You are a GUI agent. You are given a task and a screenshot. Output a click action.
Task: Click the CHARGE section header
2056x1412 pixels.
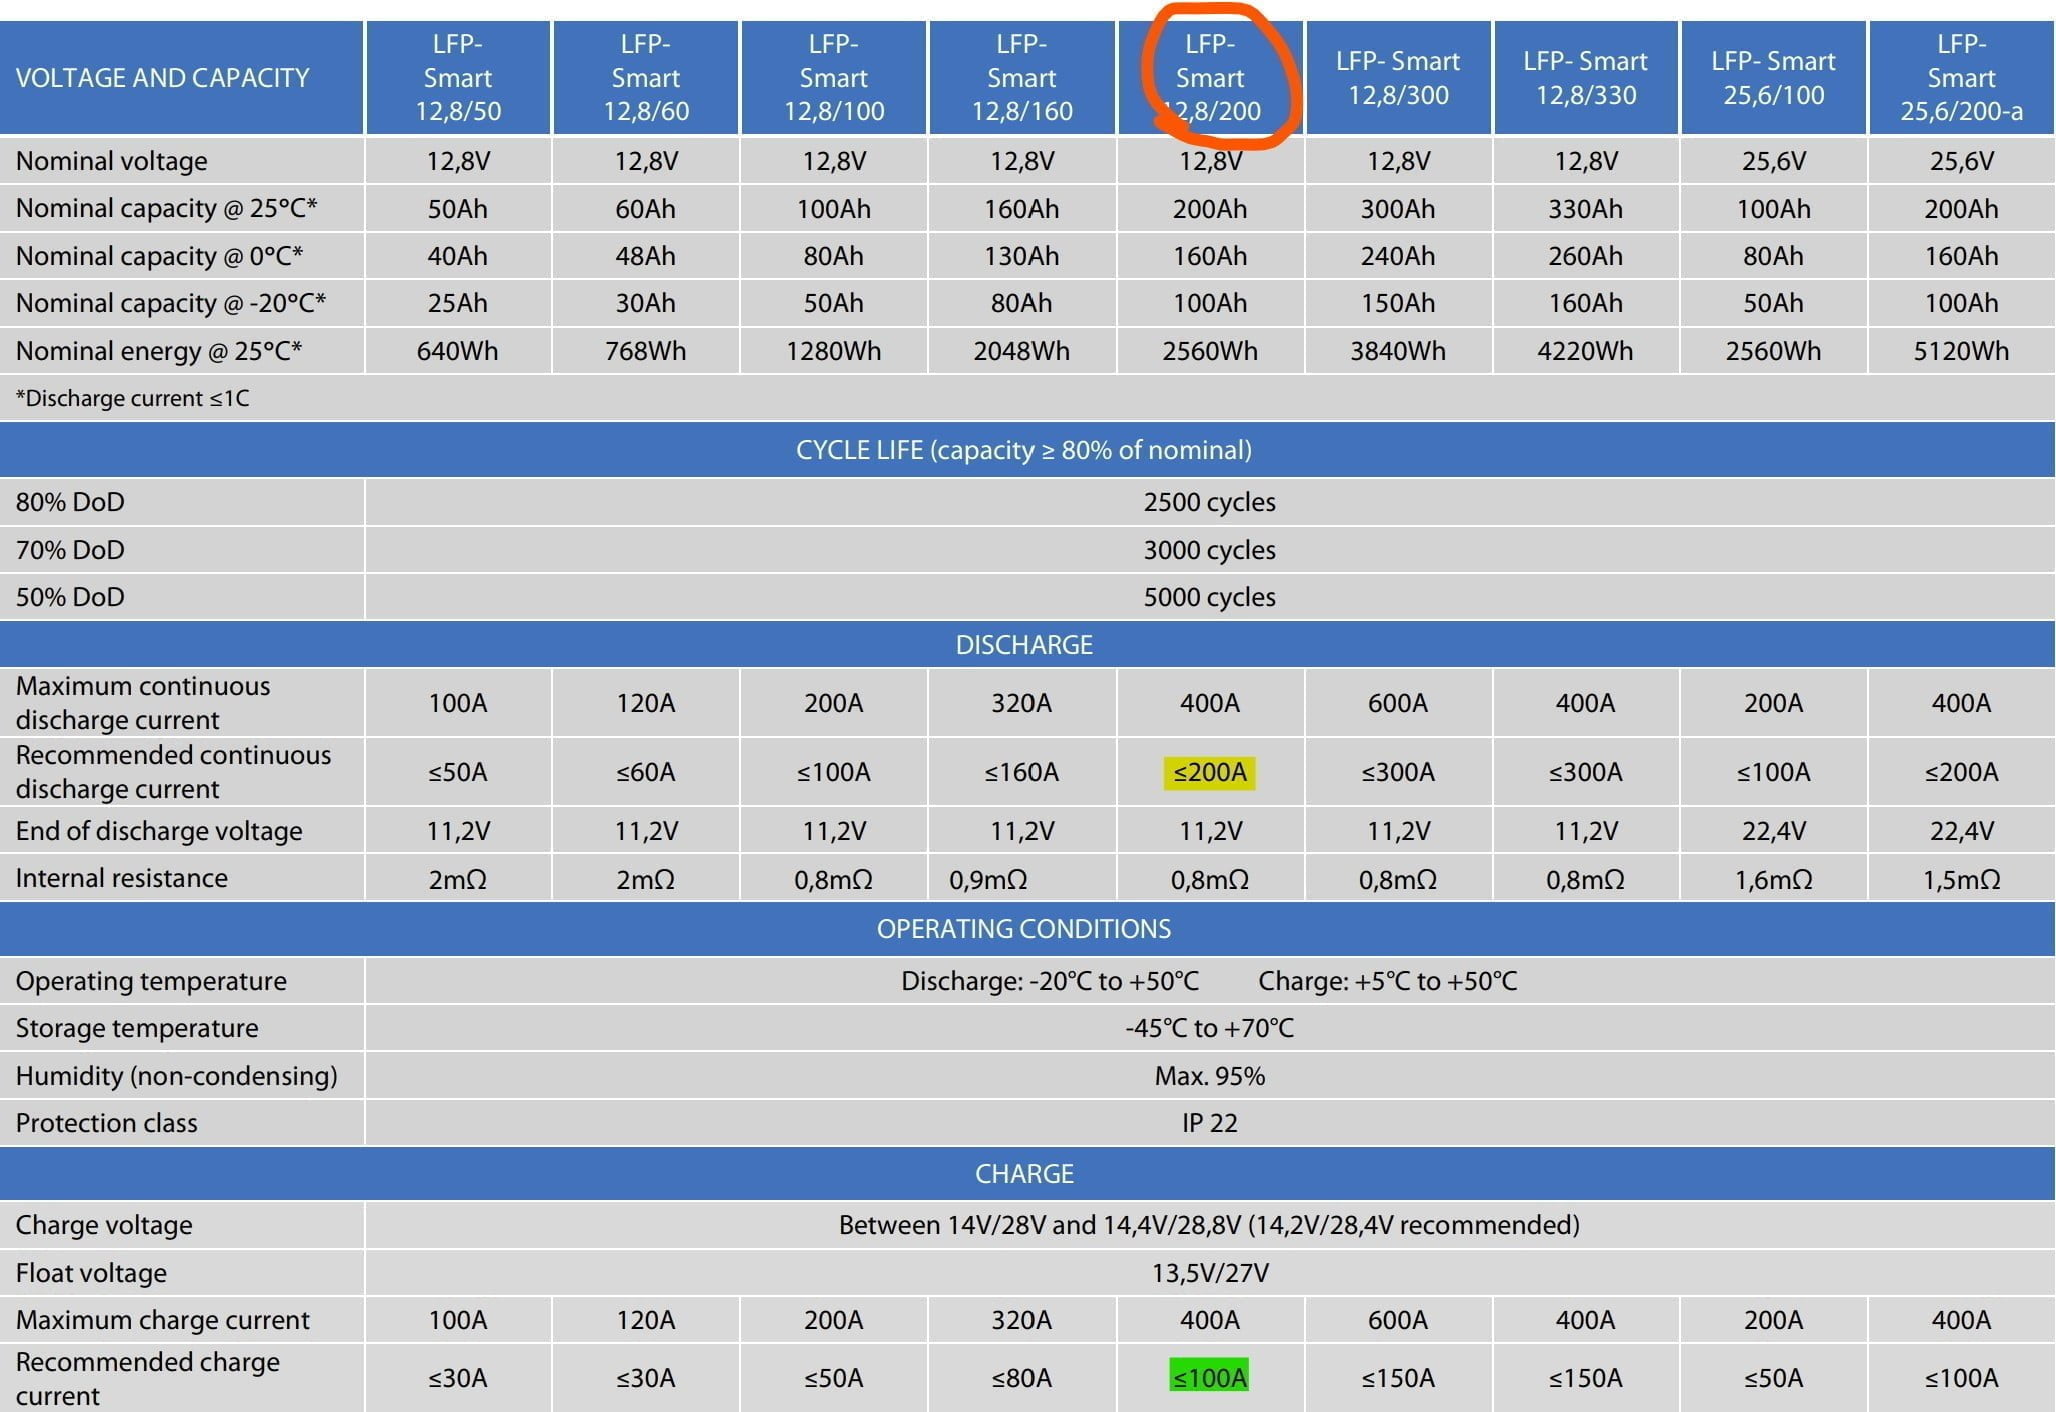coord(1024,1174)
